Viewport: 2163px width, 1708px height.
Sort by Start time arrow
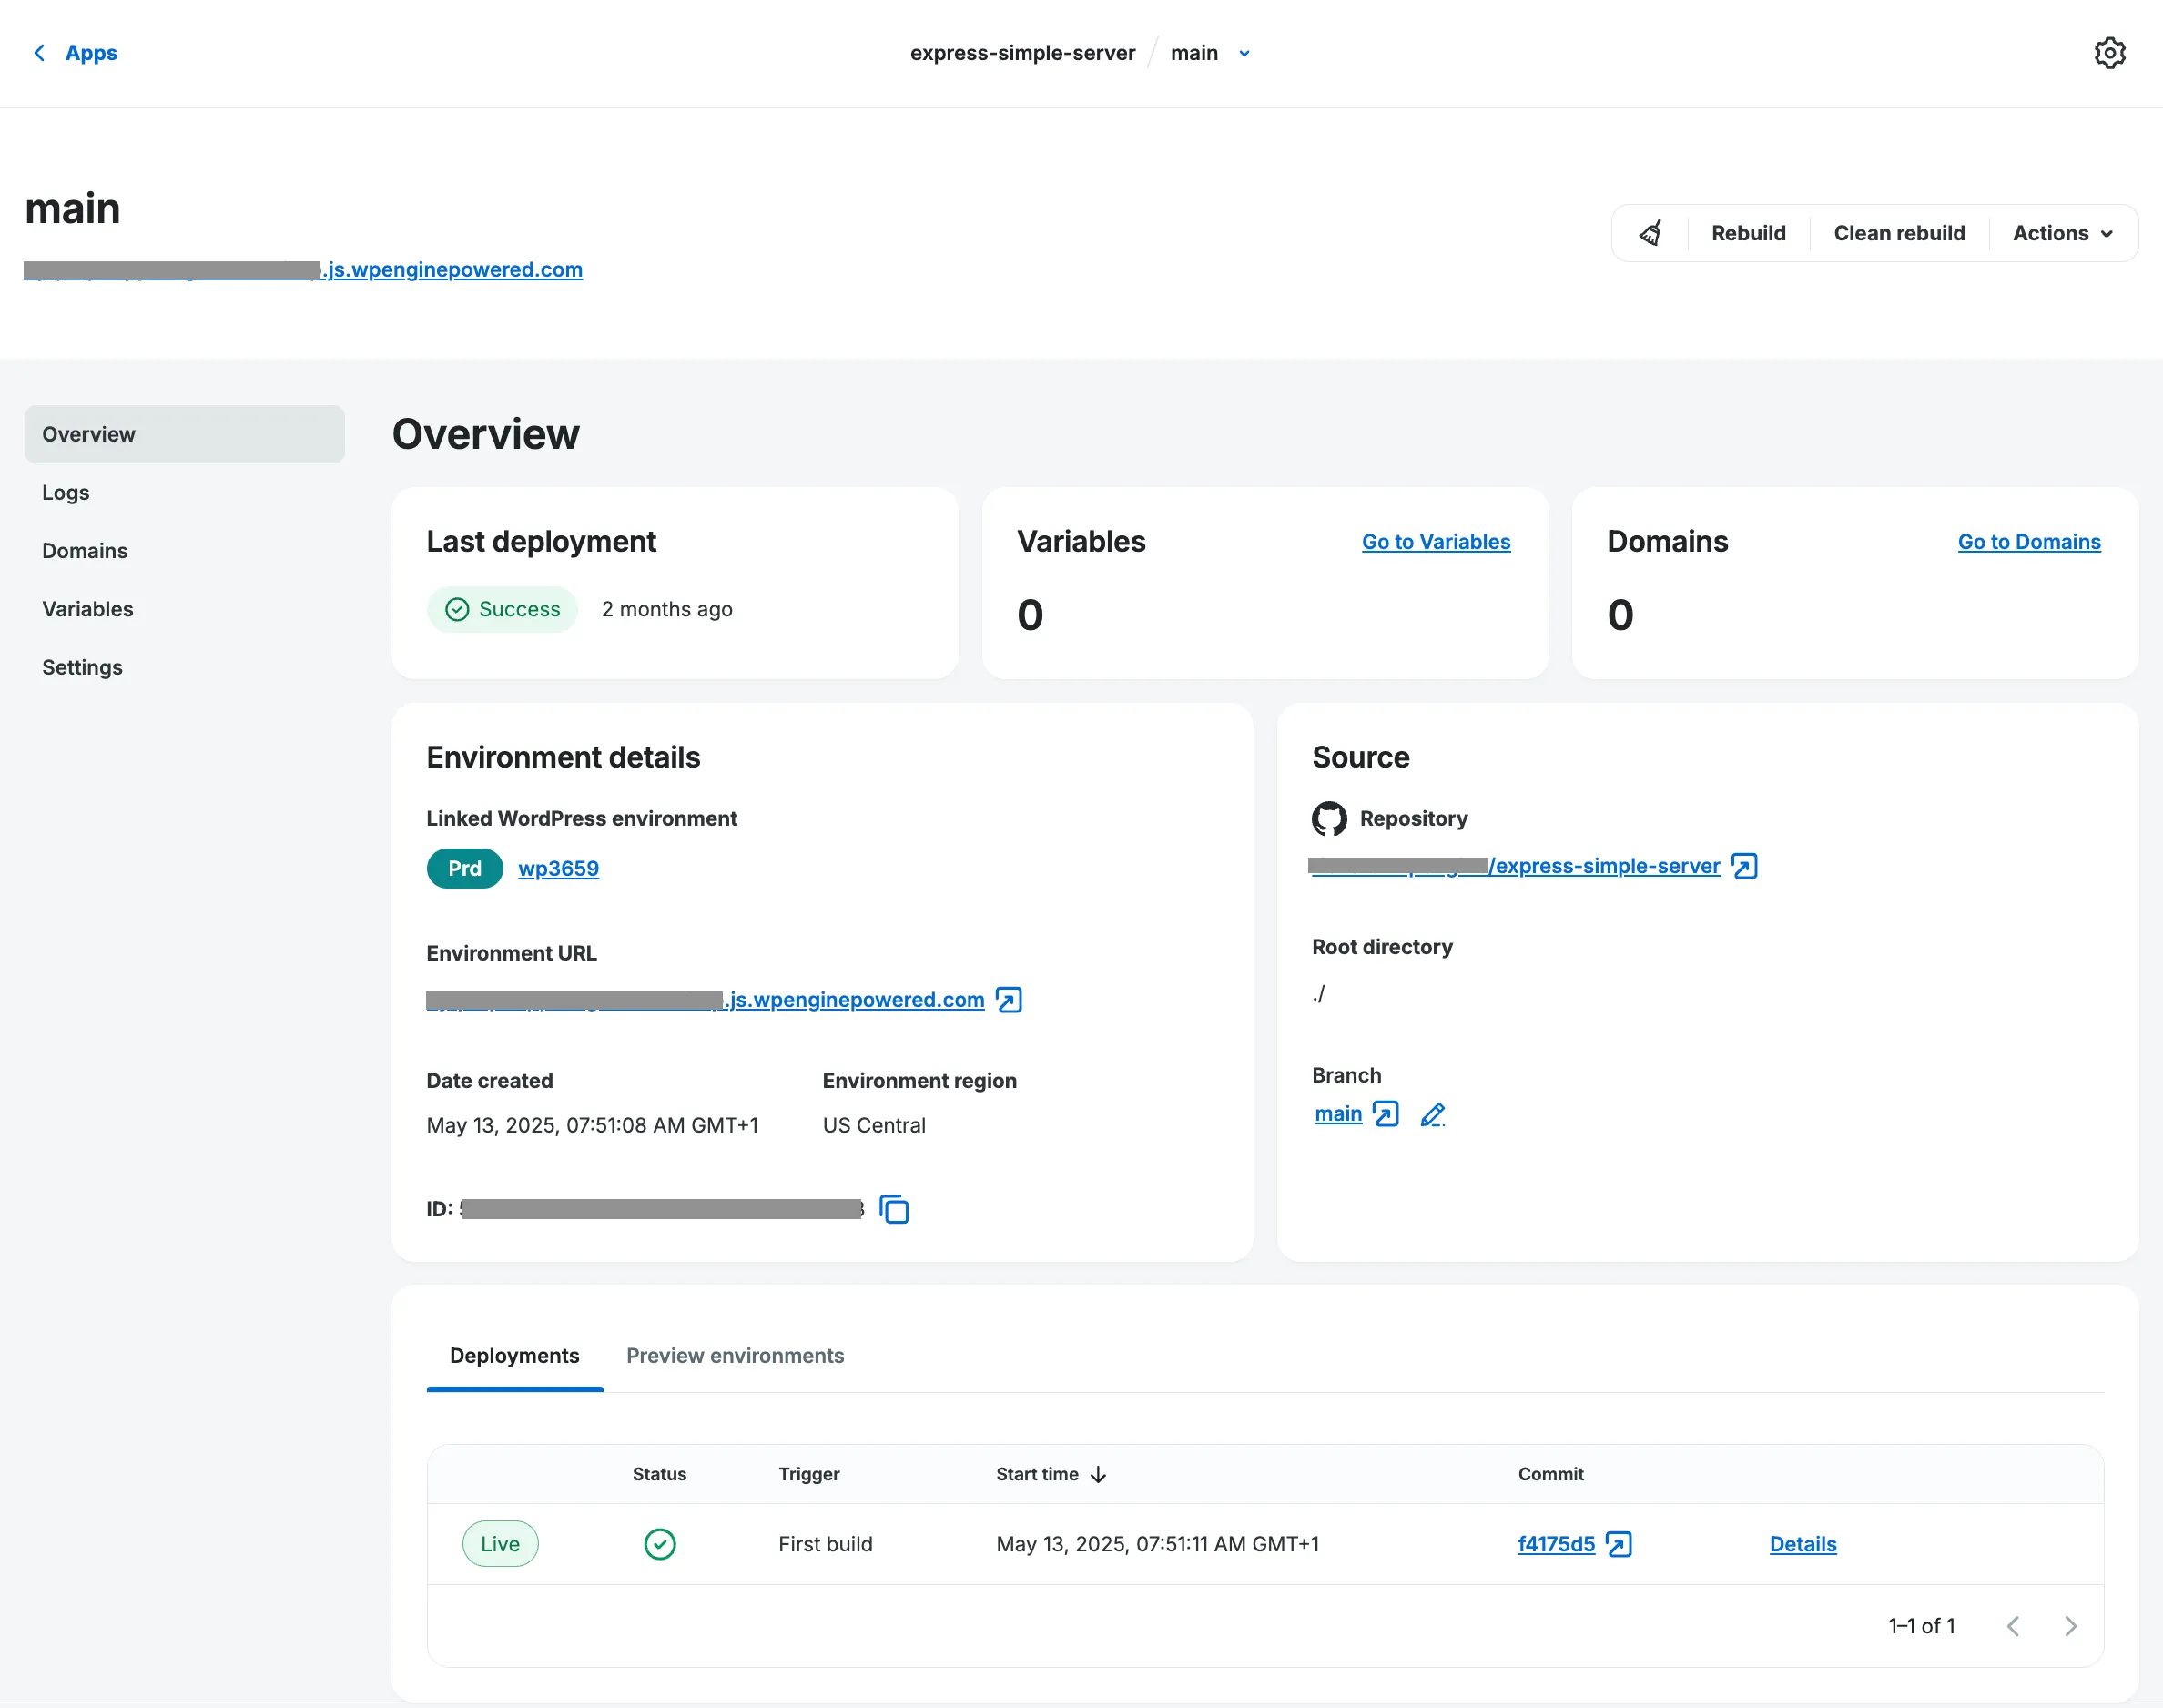pos(1098,1474)
